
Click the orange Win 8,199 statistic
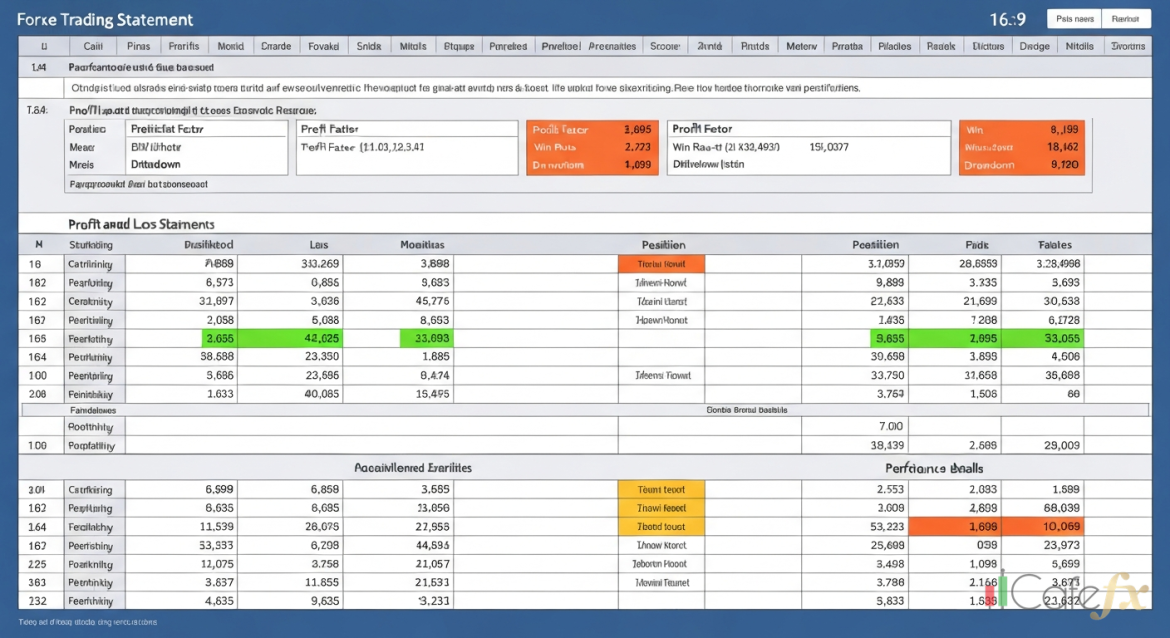click(1022, 129)
